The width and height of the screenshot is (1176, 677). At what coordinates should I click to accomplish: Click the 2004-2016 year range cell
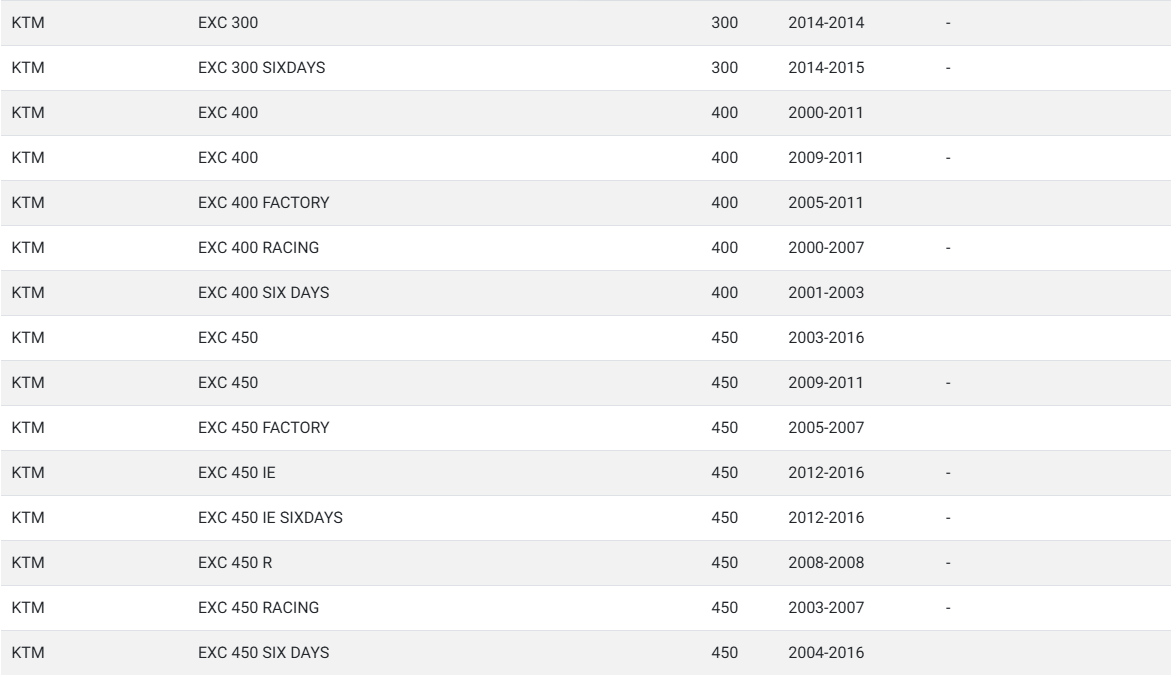pos(826,652)
